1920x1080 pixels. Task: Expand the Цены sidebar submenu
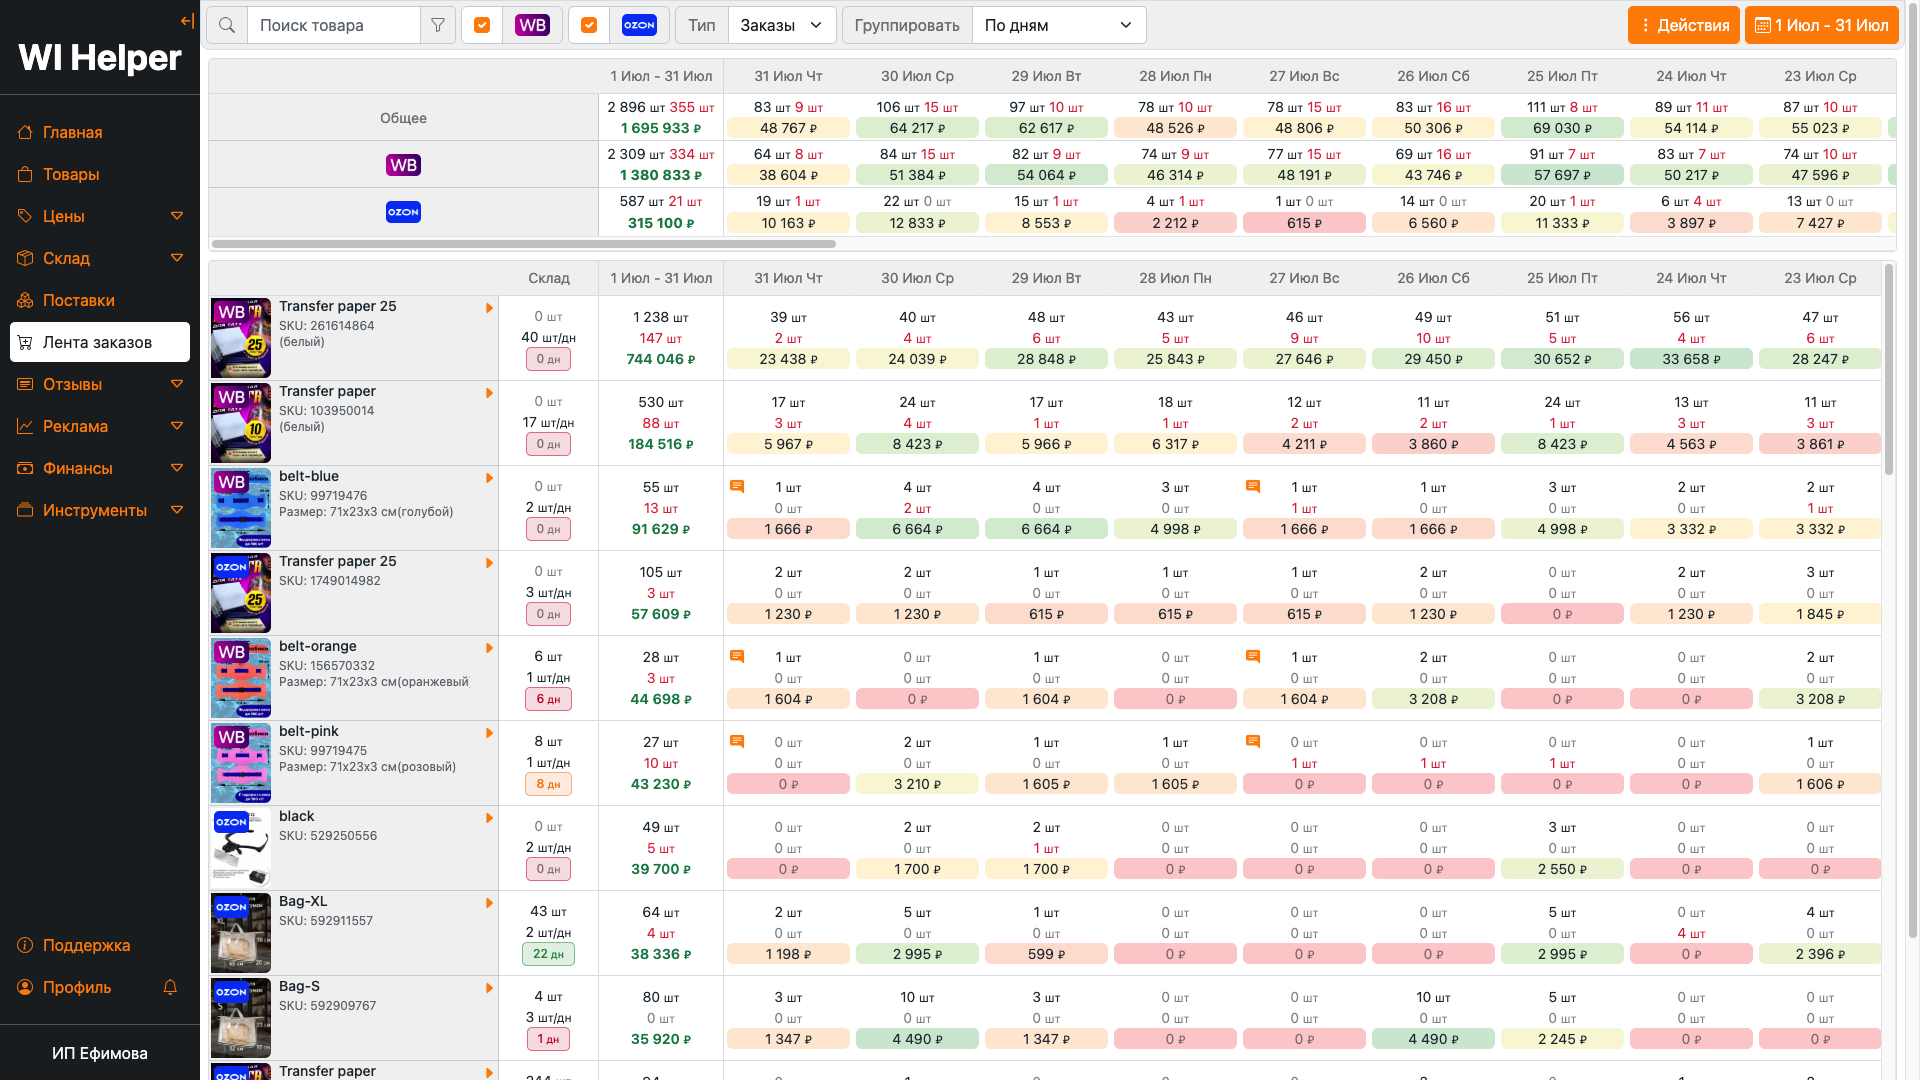(x=177, y=216)
